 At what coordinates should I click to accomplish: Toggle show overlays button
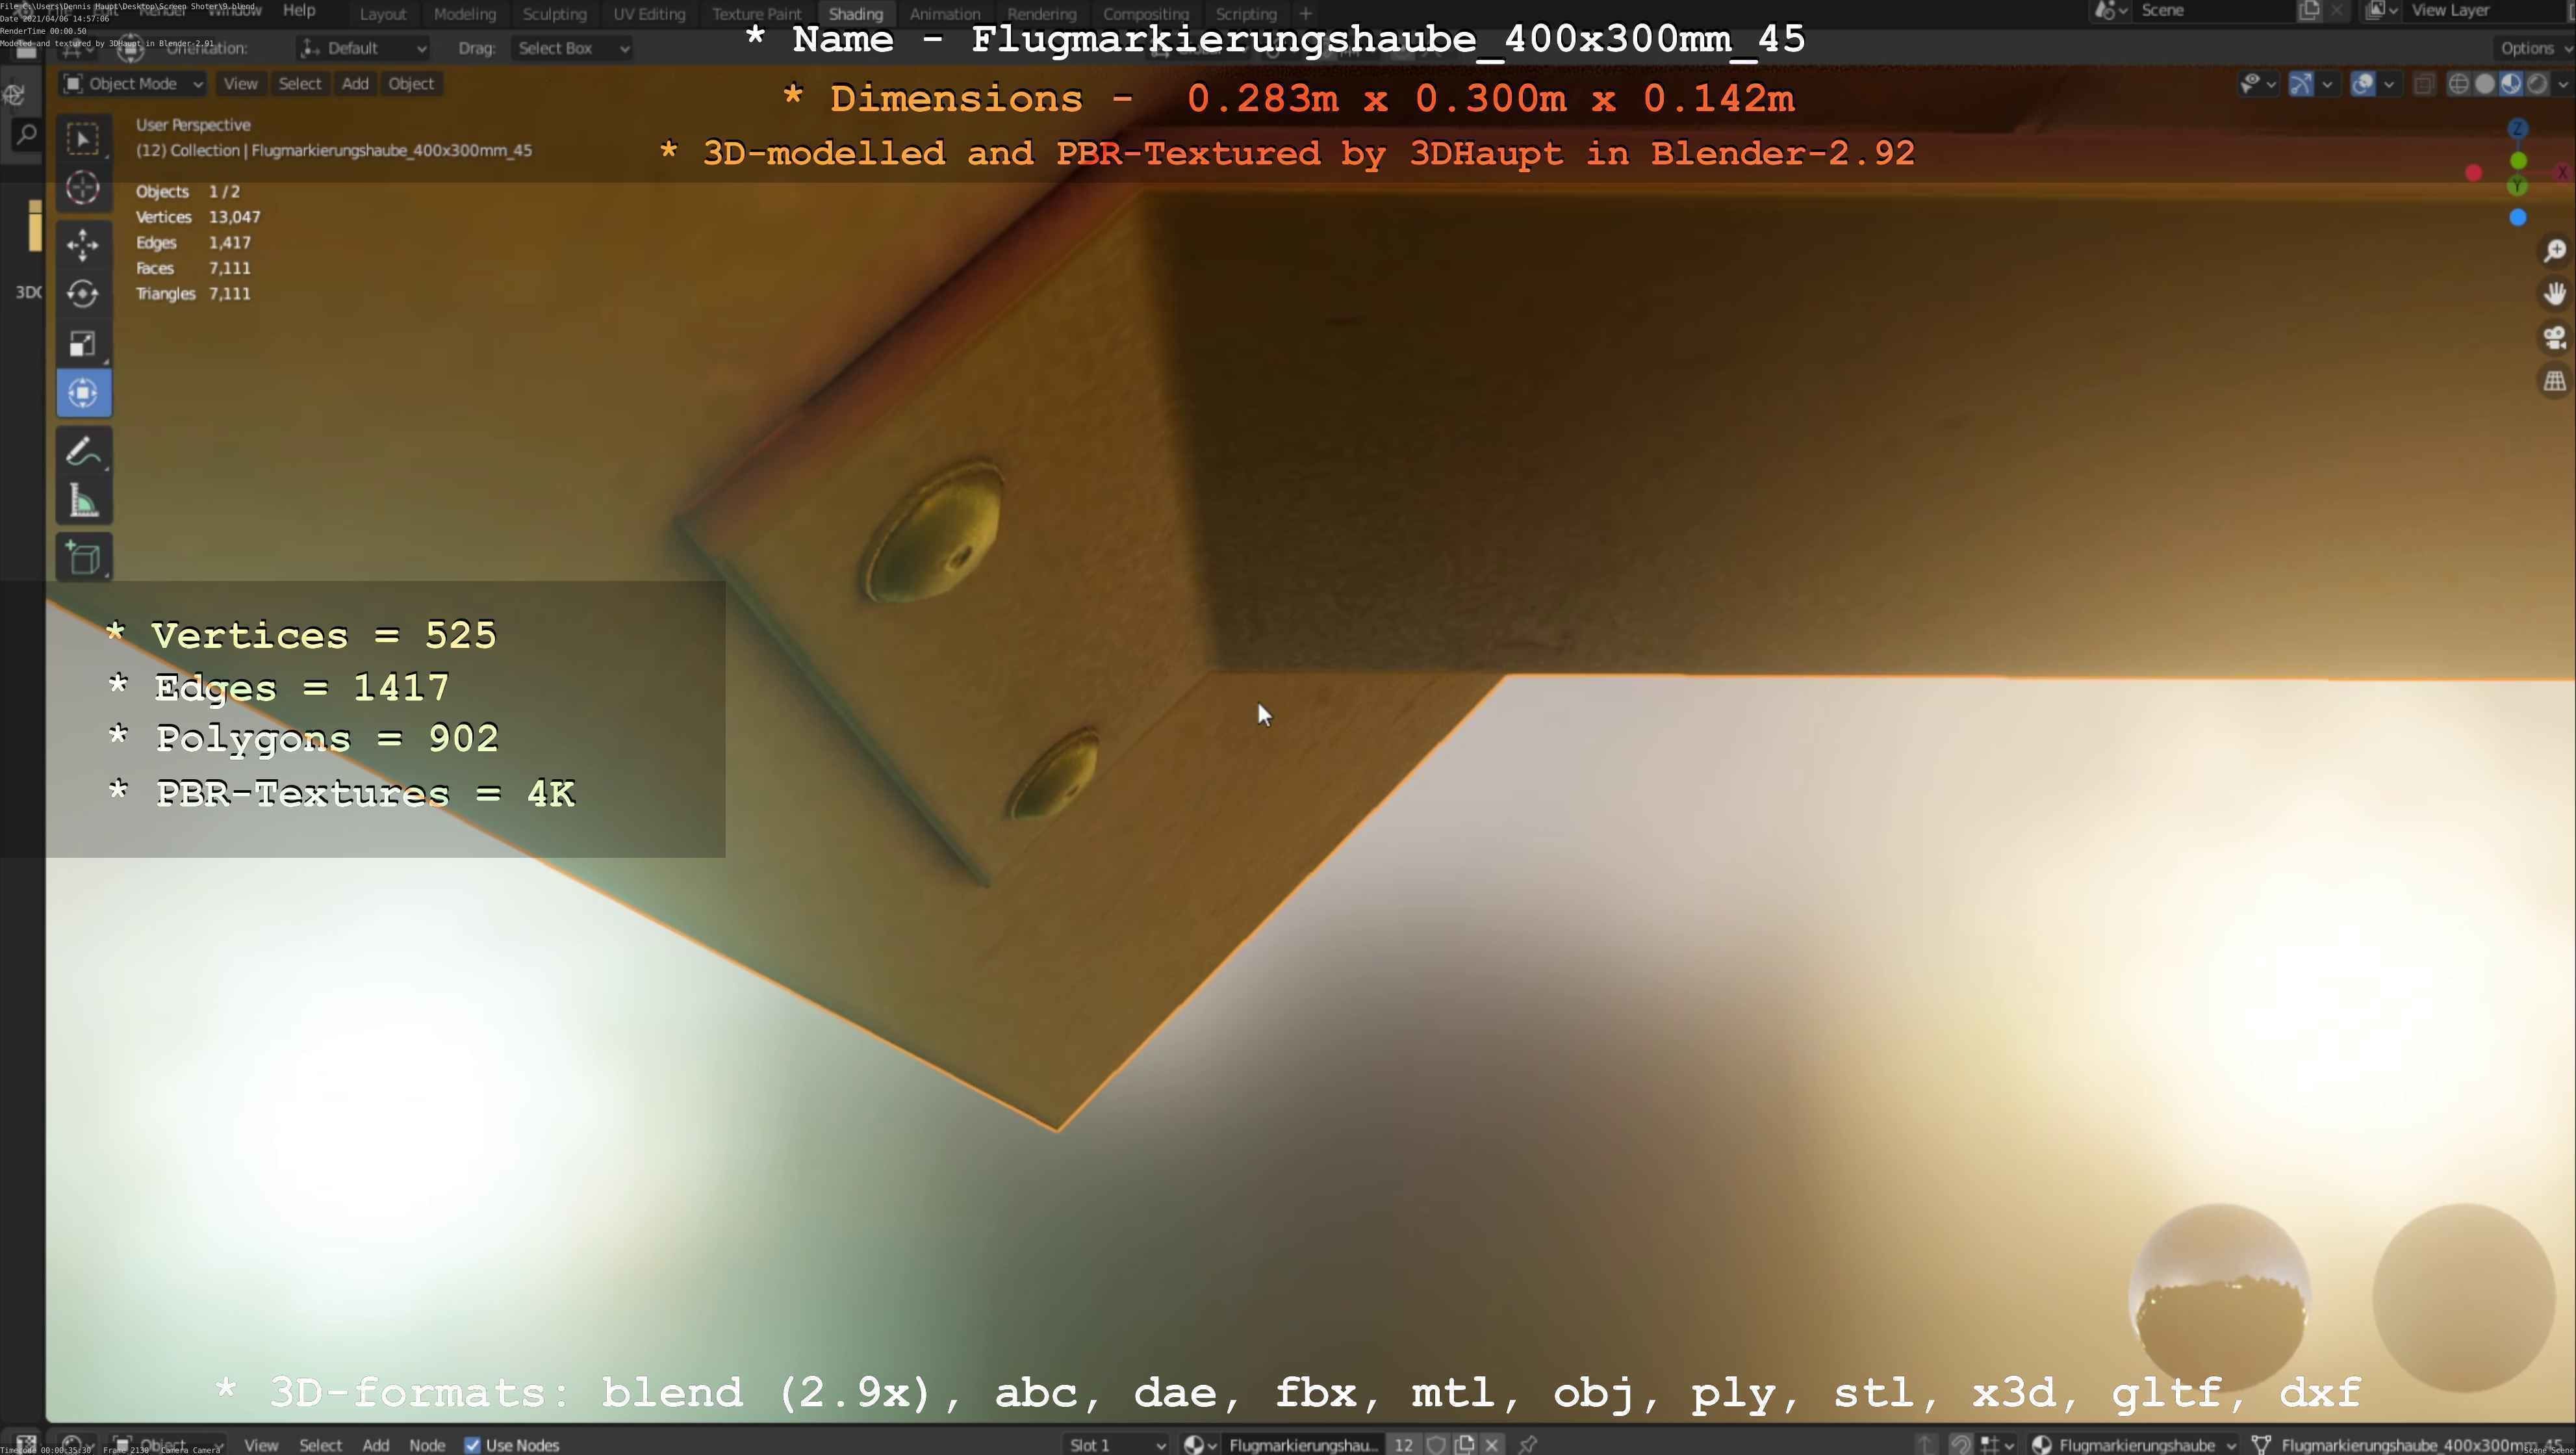pos(2362,84)
